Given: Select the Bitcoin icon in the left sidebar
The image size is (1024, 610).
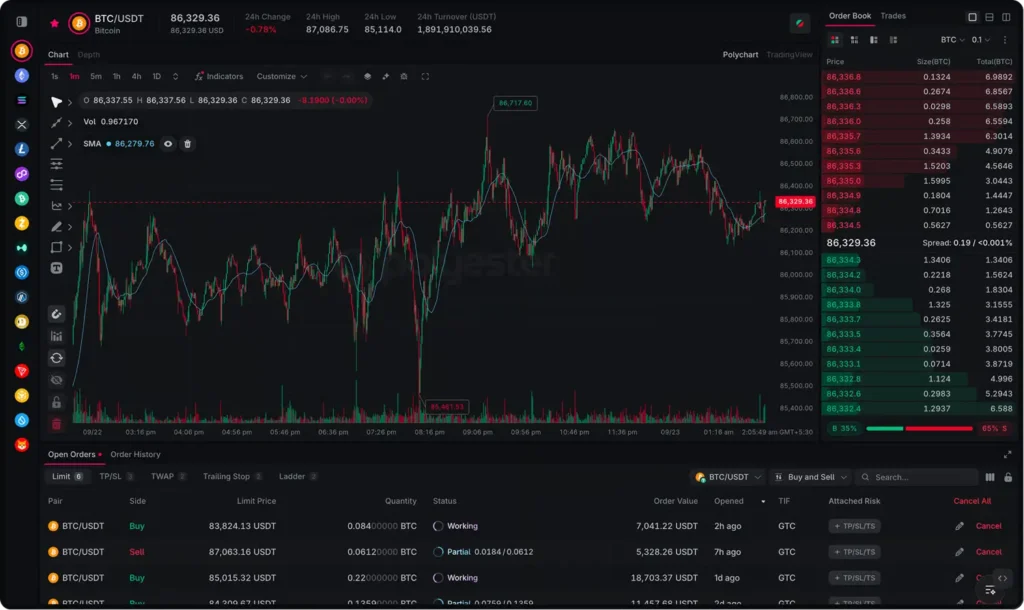Looking at the screenshot, I should [x=22, y=50].
